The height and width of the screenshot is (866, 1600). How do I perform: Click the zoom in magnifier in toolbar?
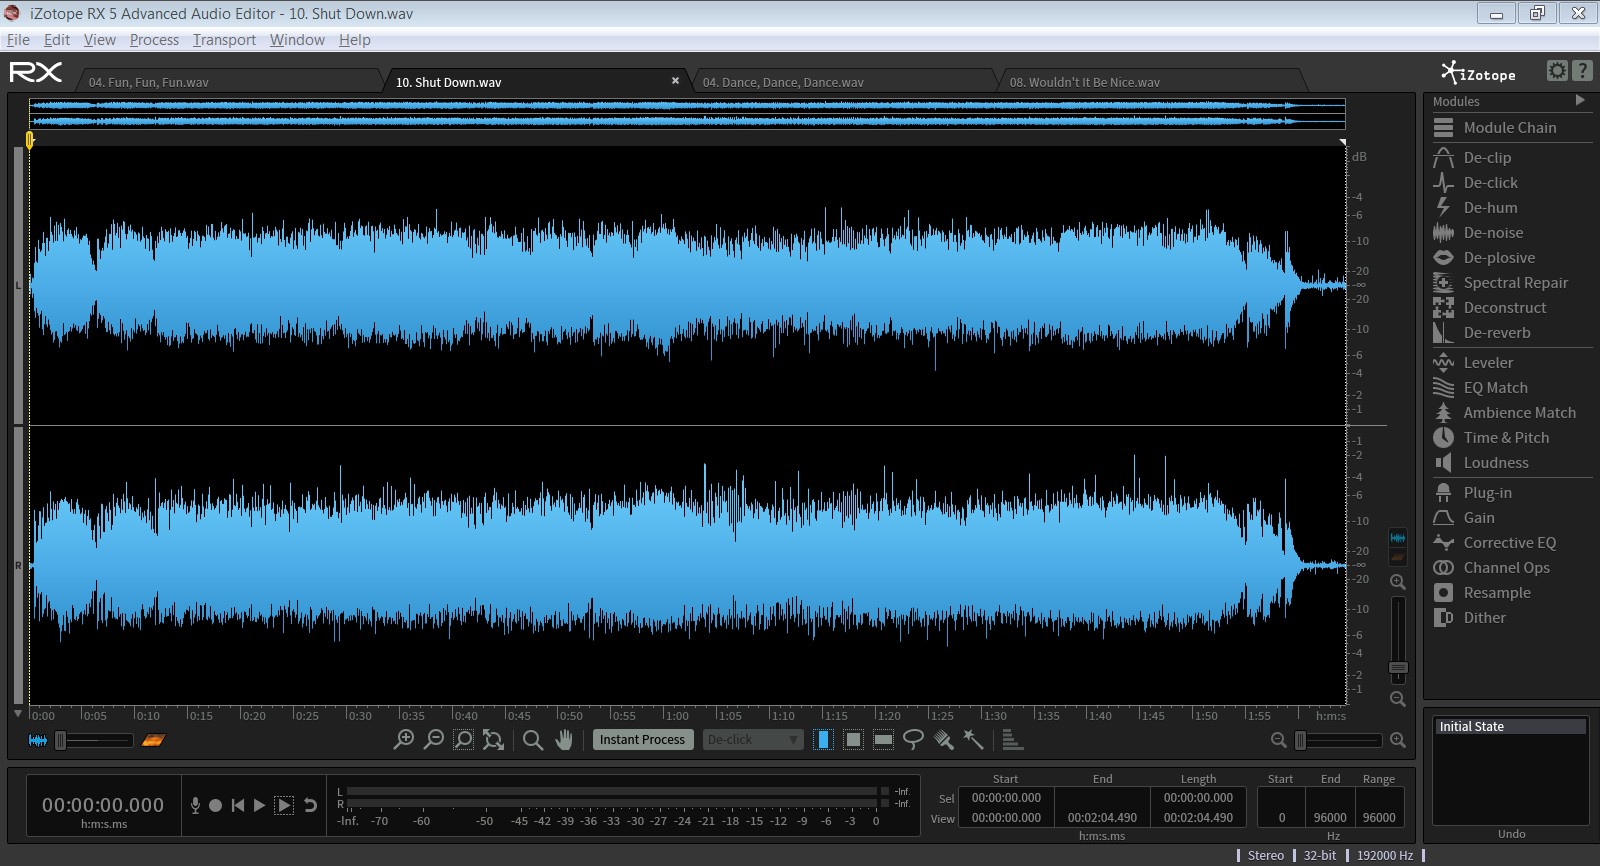click(x=404, y=740)
